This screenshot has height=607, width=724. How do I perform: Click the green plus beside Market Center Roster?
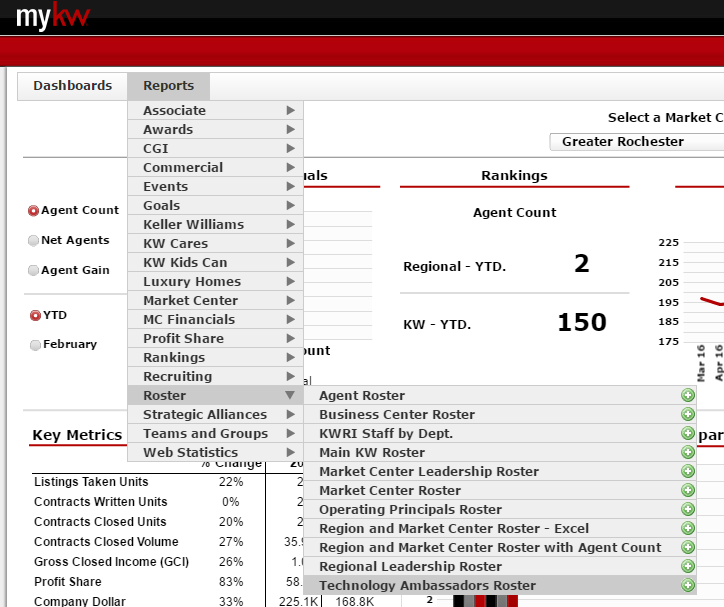click(688, 490)
